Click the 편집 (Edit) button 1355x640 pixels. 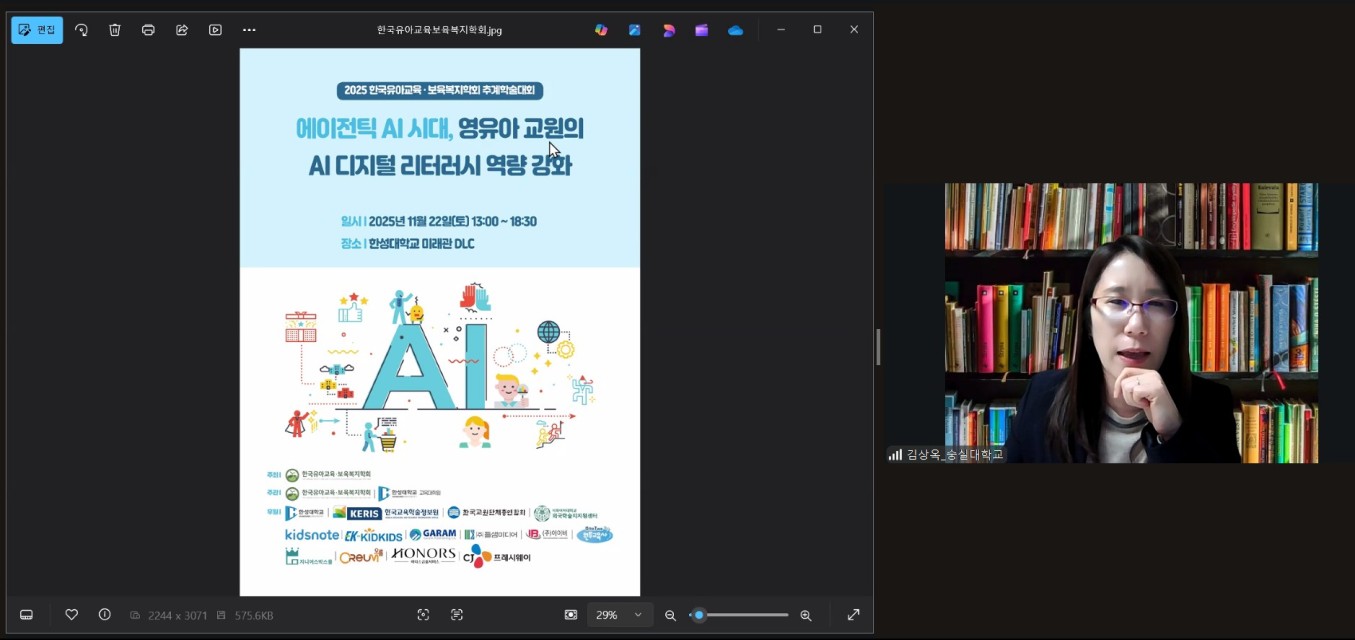point(37,30)
